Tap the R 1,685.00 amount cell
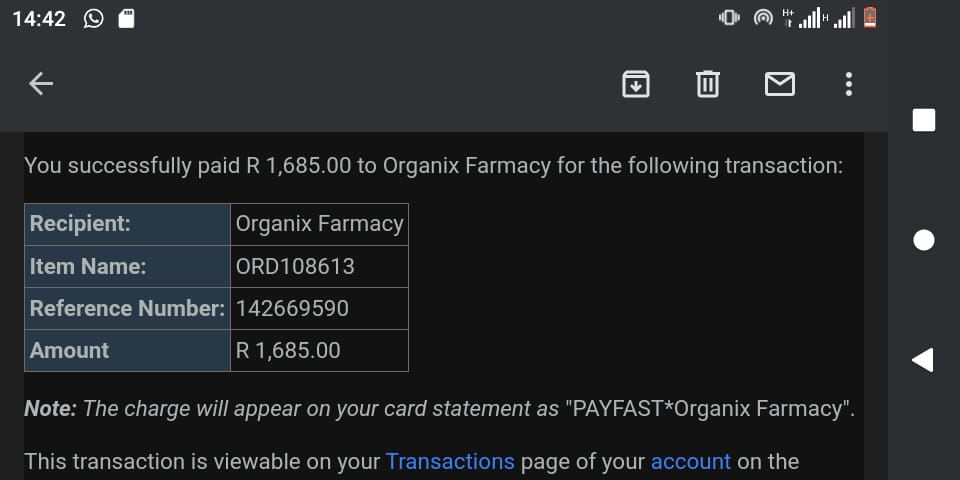Viewport: 960px width, 480px height. click(x=319, y=351)
